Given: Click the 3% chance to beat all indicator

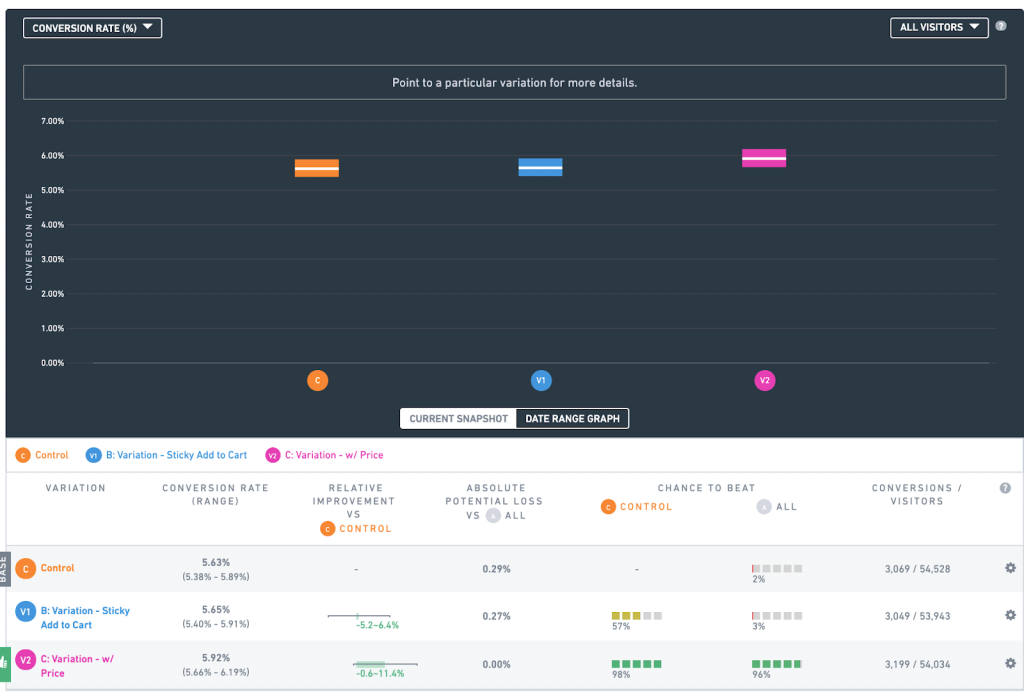Looking at the screenshot, I should tap(776, 616).
